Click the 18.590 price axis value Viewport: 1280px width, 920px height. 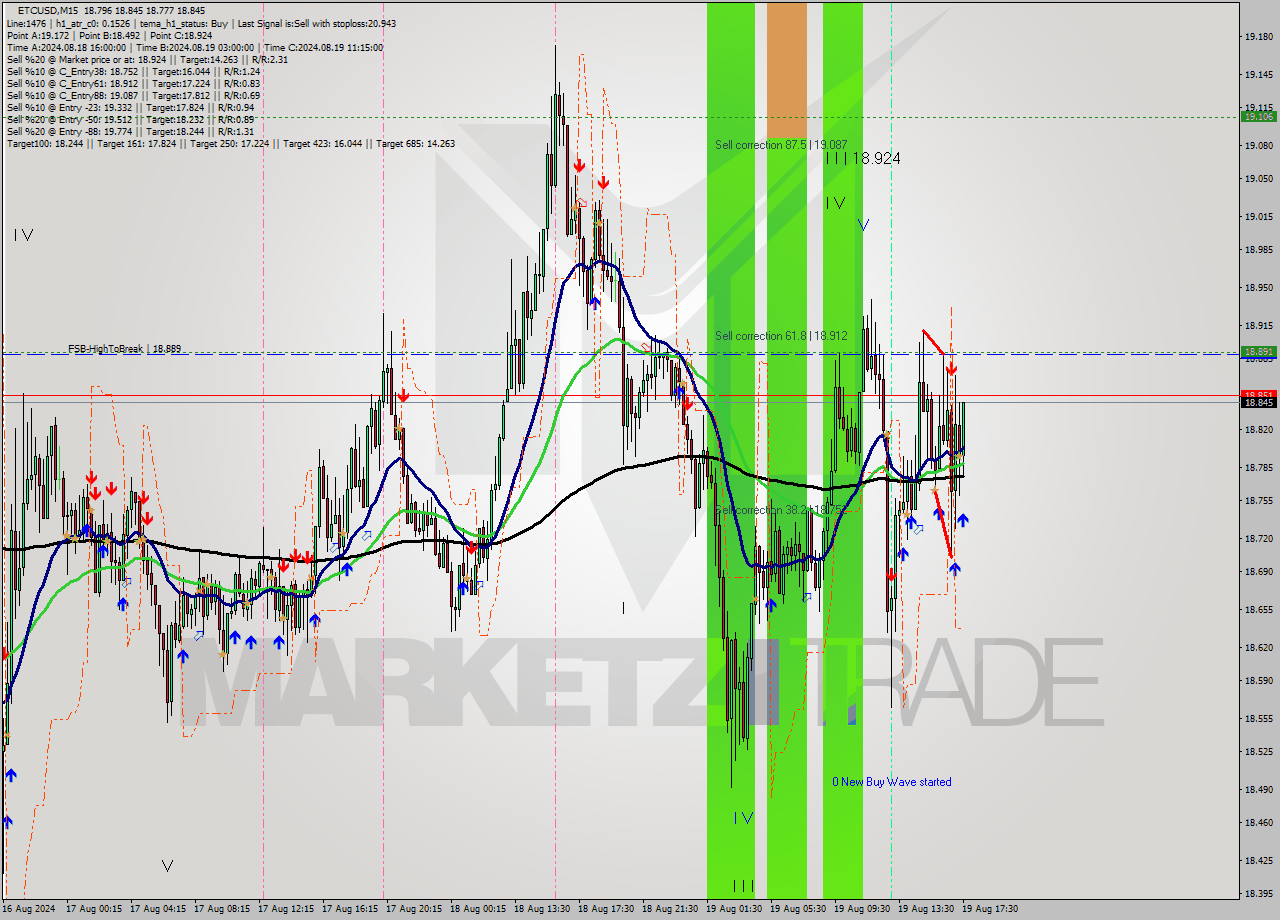pyautogui.click(x=1257, y=681)
